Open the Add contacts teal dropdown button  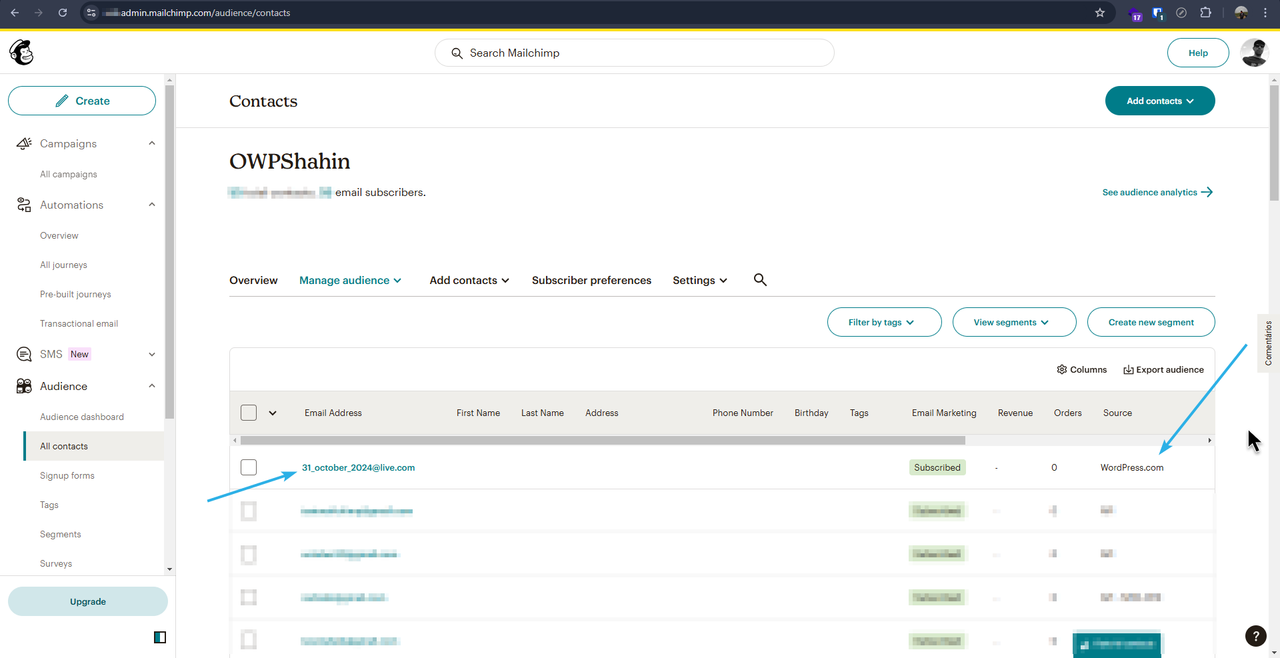coord(1160,101)
